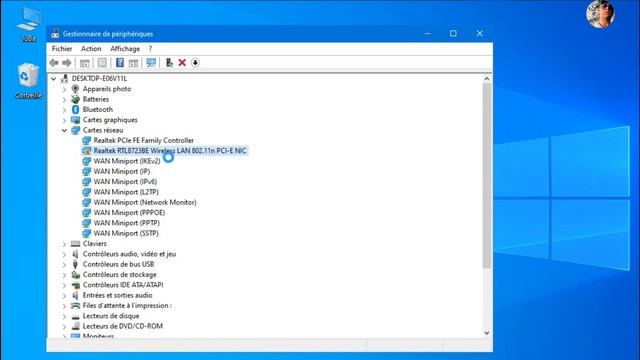
Task: Collapse the Cartes réseau category
Action: click(x=64, y=130)
